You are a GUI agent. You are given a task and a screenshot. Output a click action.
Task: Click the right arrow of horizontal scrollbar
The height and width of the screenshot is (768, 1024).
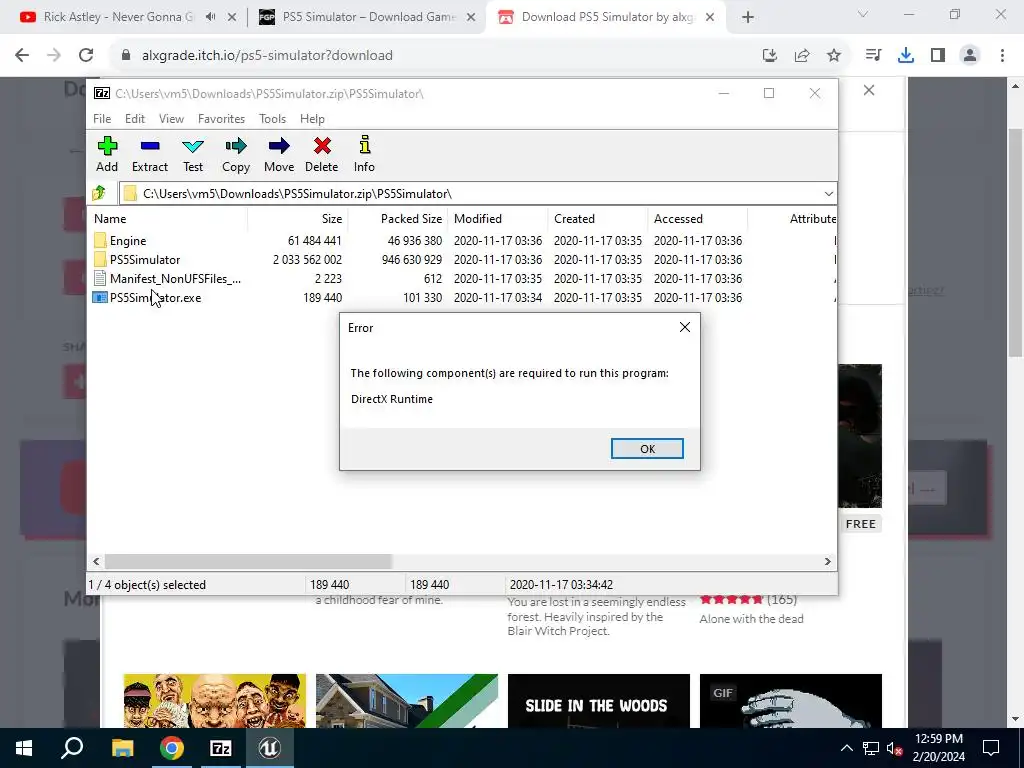coord(827,561)
